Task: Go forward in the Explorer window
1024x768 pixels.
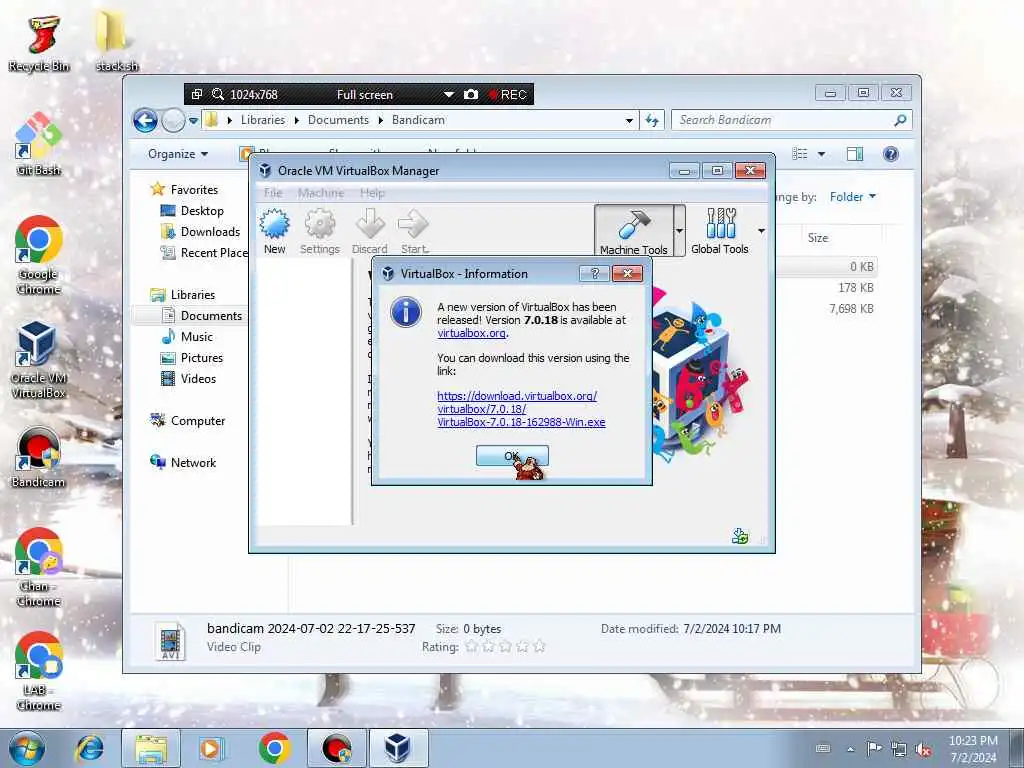Action: point(173,120)
